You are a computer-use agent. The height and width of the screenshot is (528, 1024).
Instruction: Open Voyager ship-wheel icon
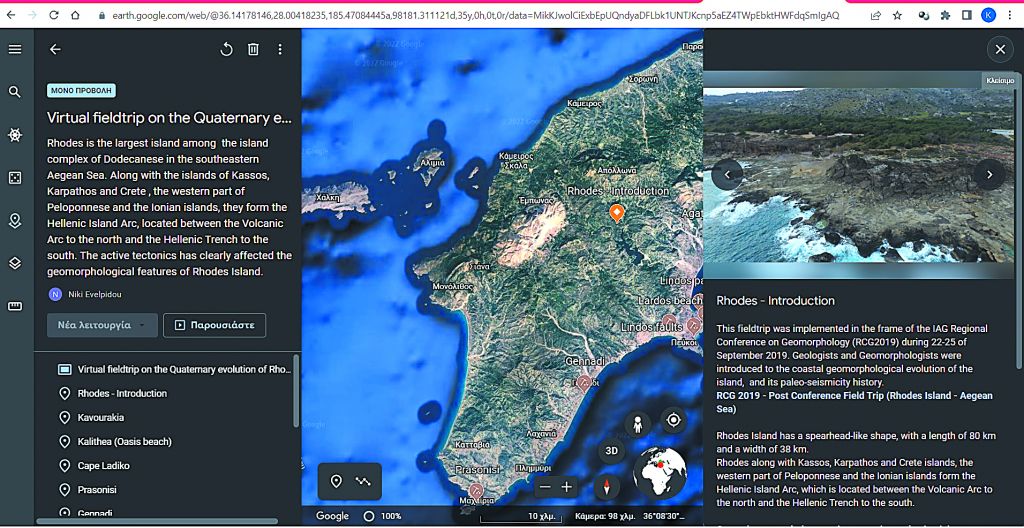tap(14, 135)
